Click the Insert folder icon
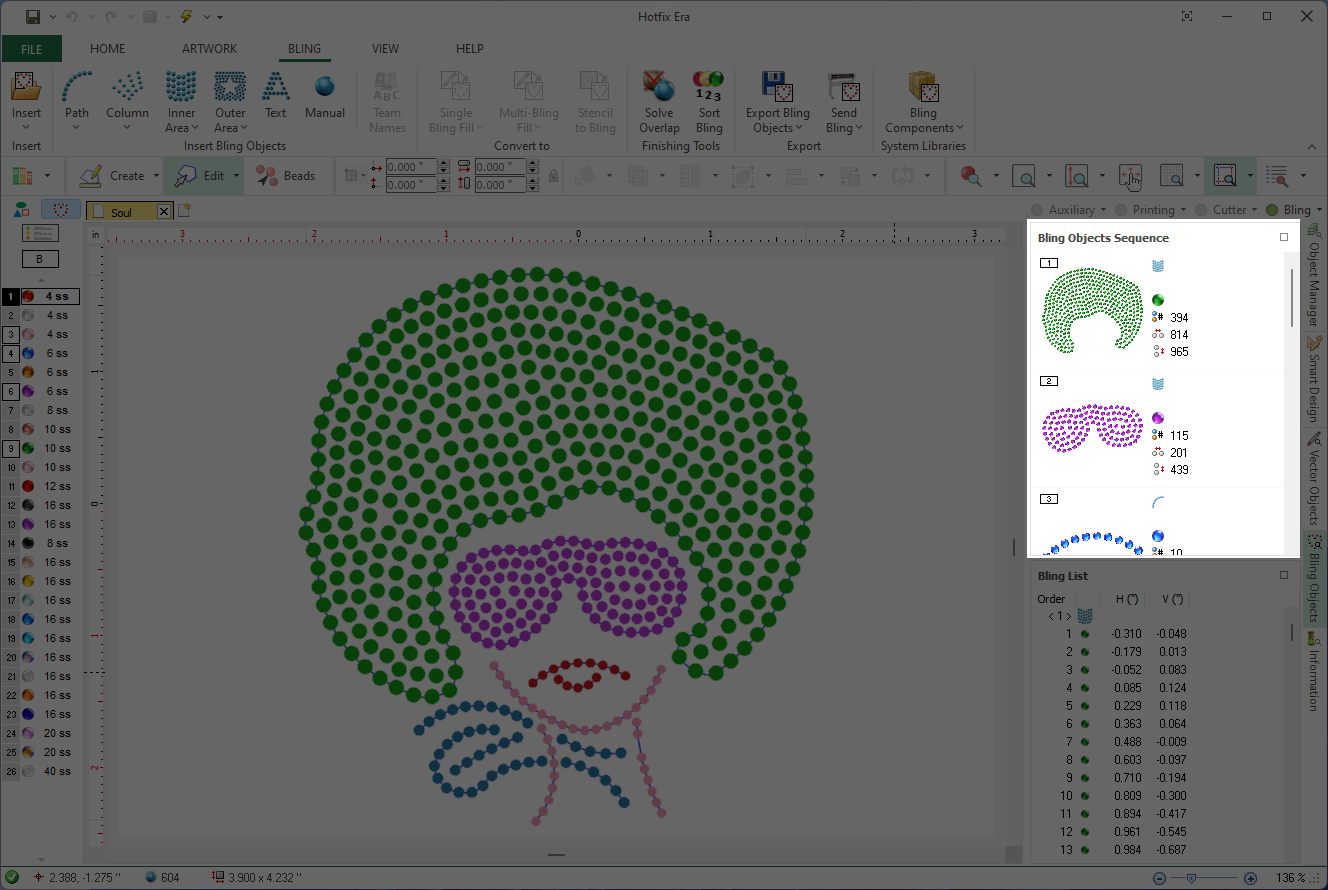Screen dimensions: 1328x890 tap(26, 87)
